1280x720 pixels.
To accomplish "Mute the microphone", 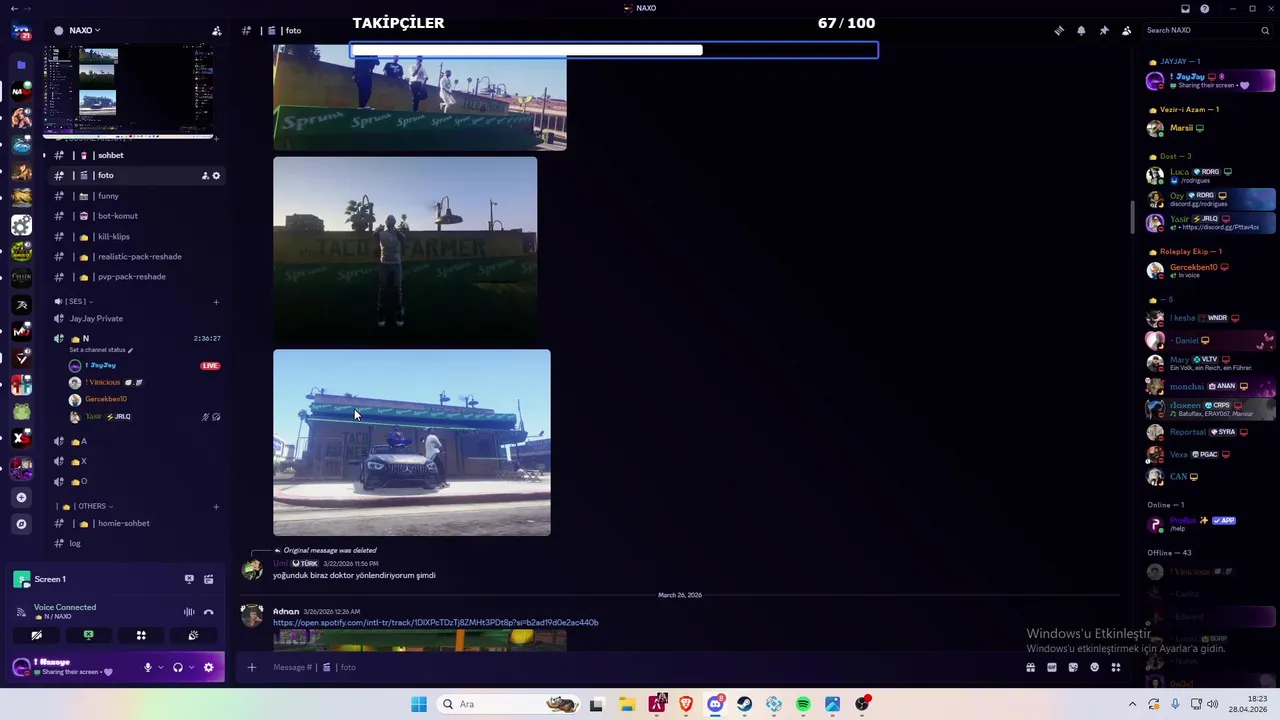I will (x=148, y=667).
